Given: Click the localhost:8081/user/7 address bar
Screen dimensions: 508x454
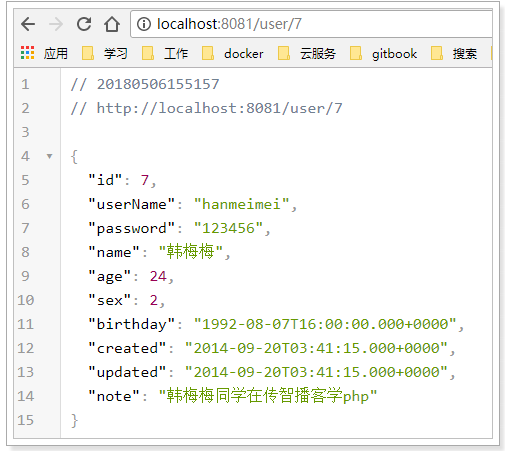Looking at the screenshot, I should (x=311, y=24).
